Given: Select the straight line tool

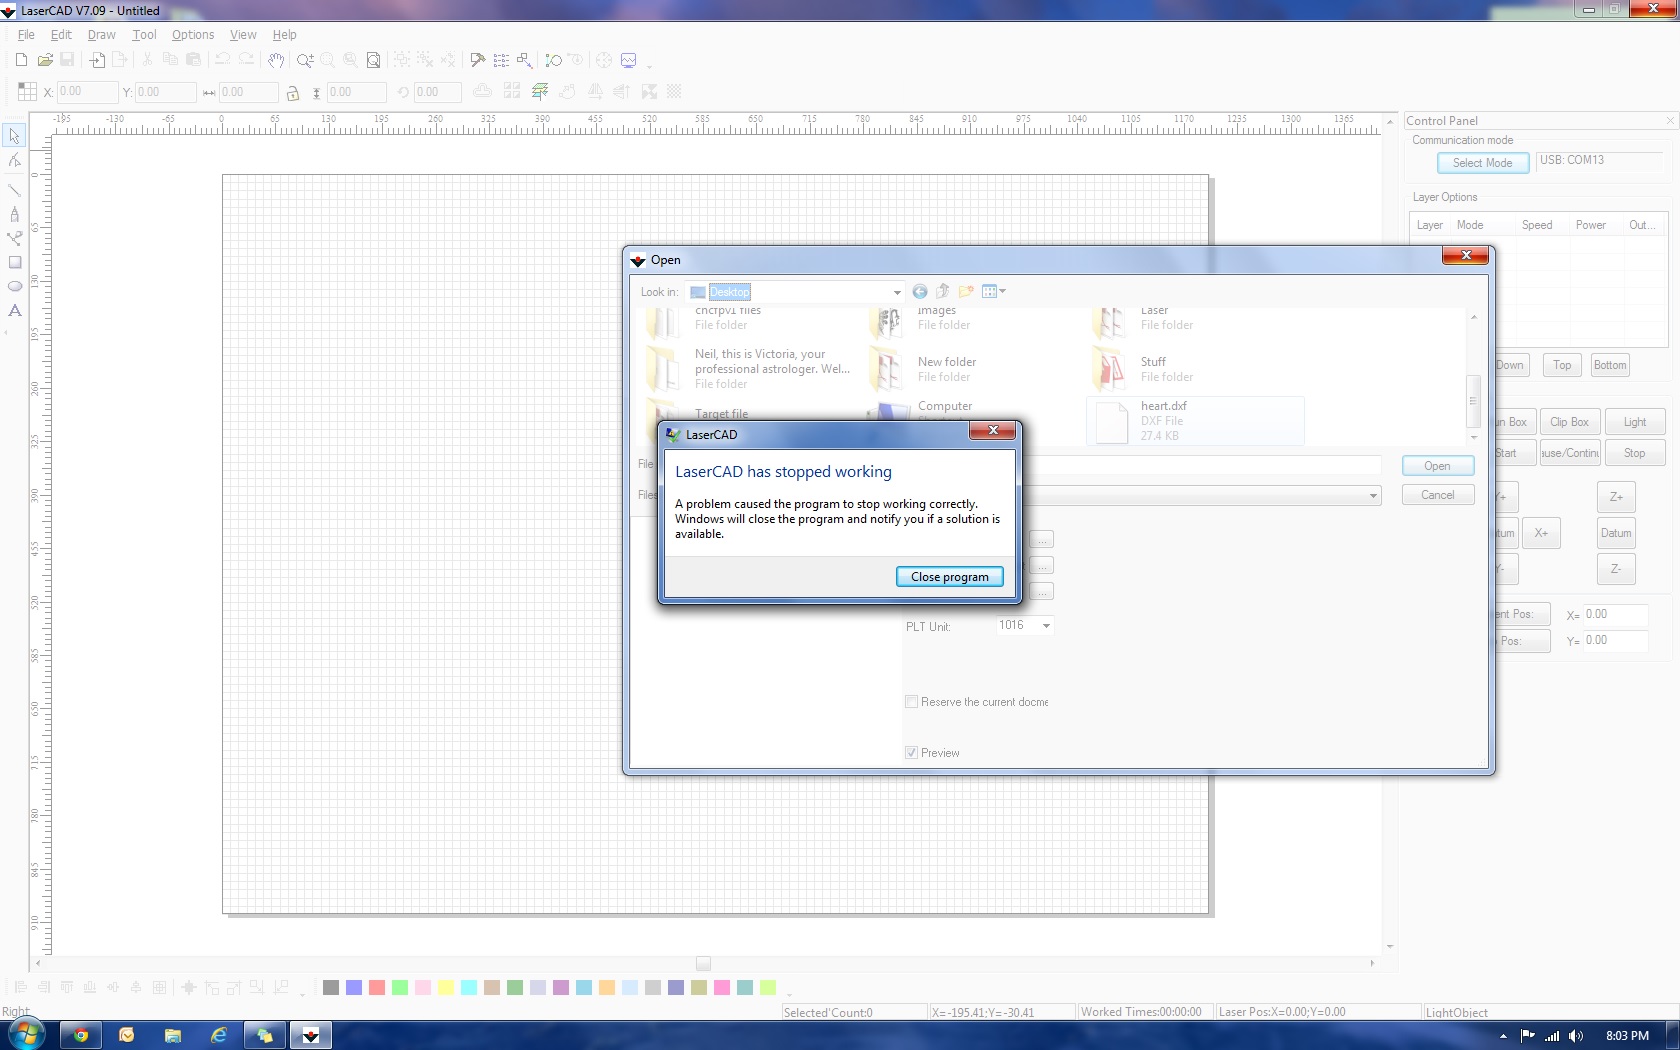Looking at the screenshot, I should (14, 189).
